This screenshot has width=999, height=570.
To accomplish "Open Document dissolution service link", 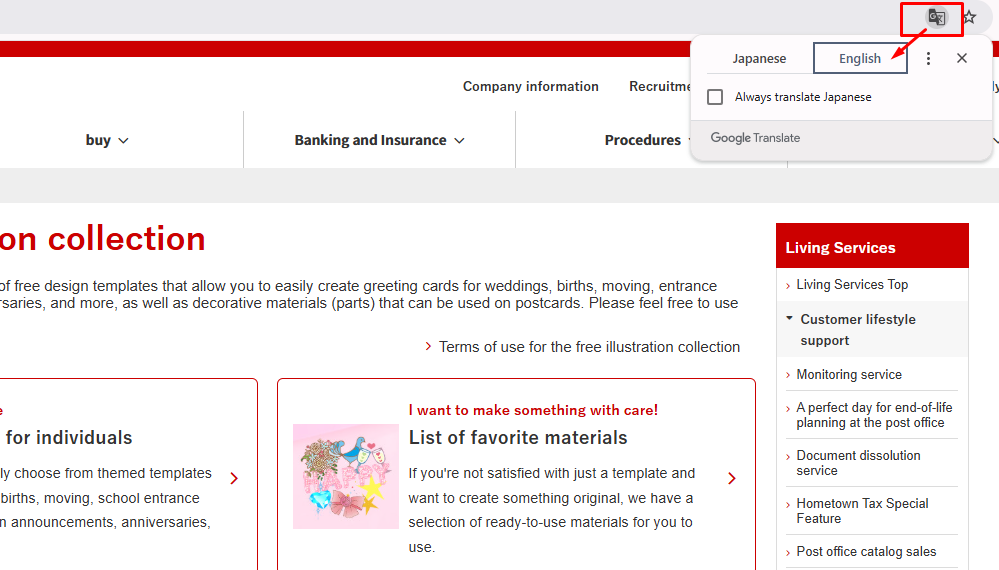I will click(858, 463).
